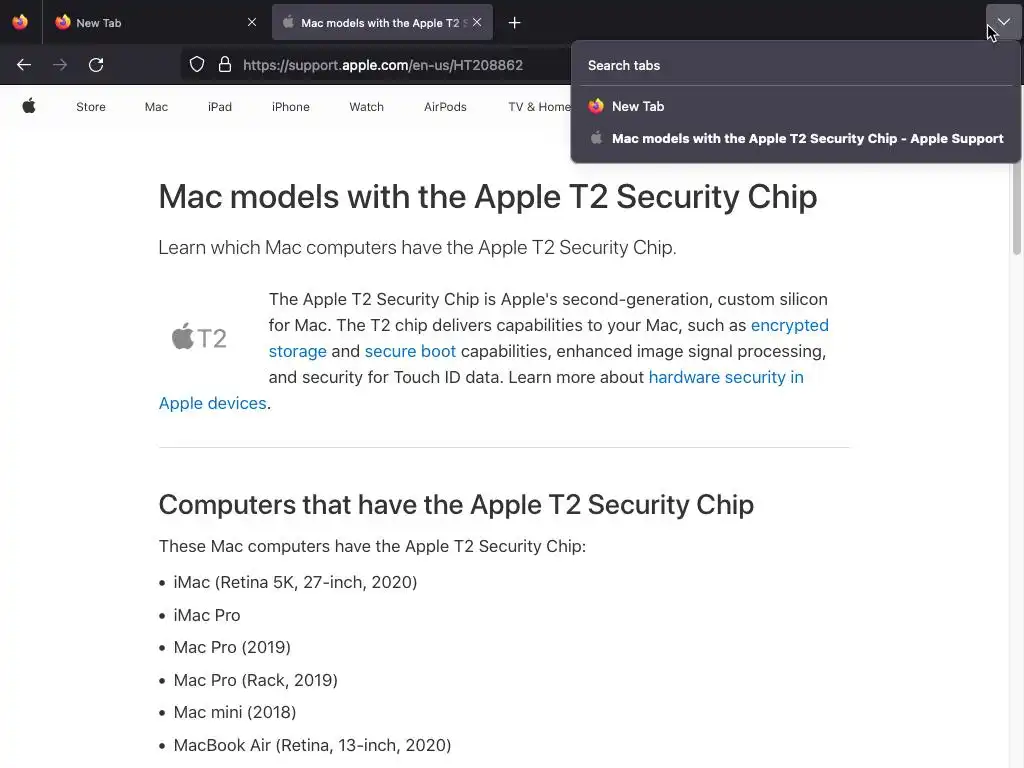Follow the secure boot link

[410, 351]
